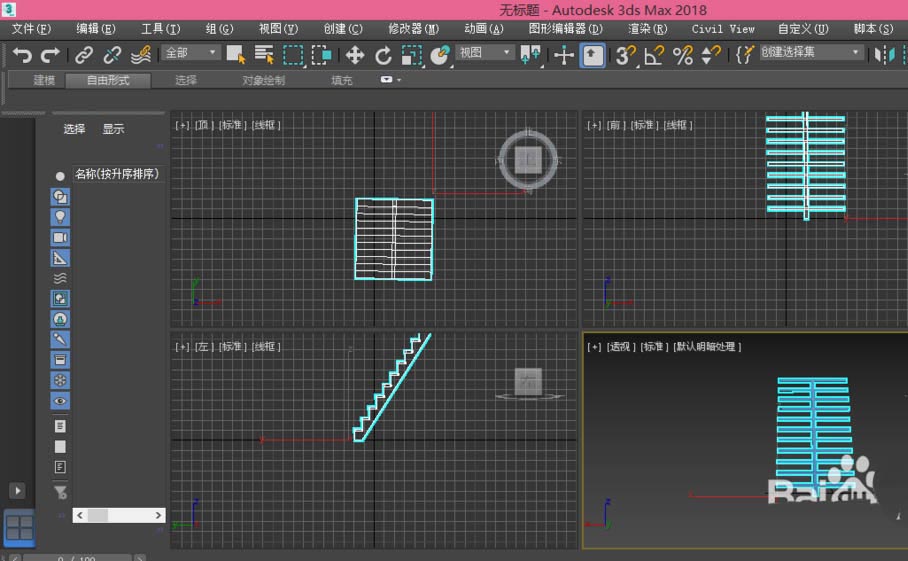Select the Move transform tool

tap(355, 55)
